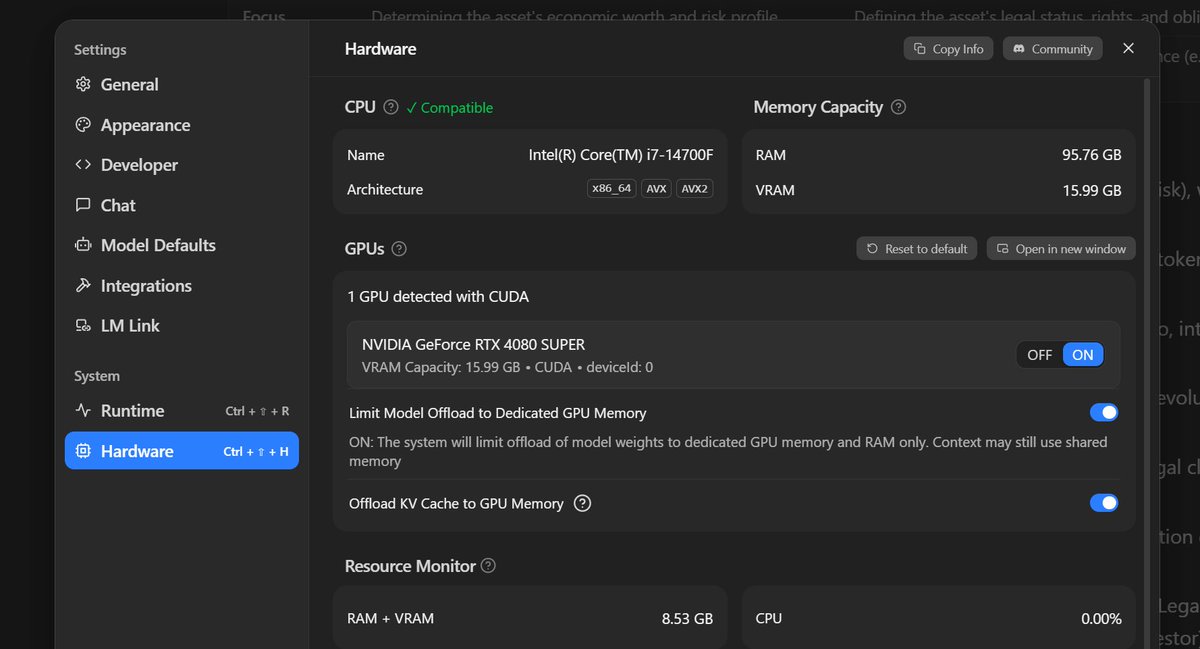Click the green Compatible status label

449,107
